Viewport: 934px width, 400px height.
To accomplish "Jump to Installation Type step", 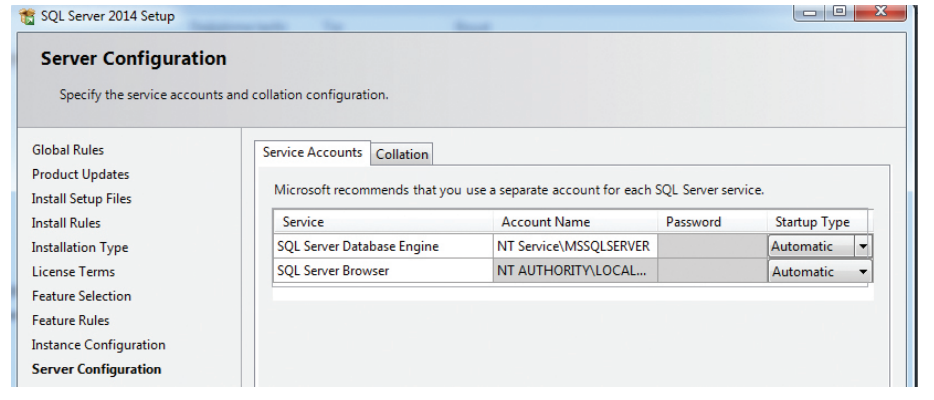I will point(80,247).
